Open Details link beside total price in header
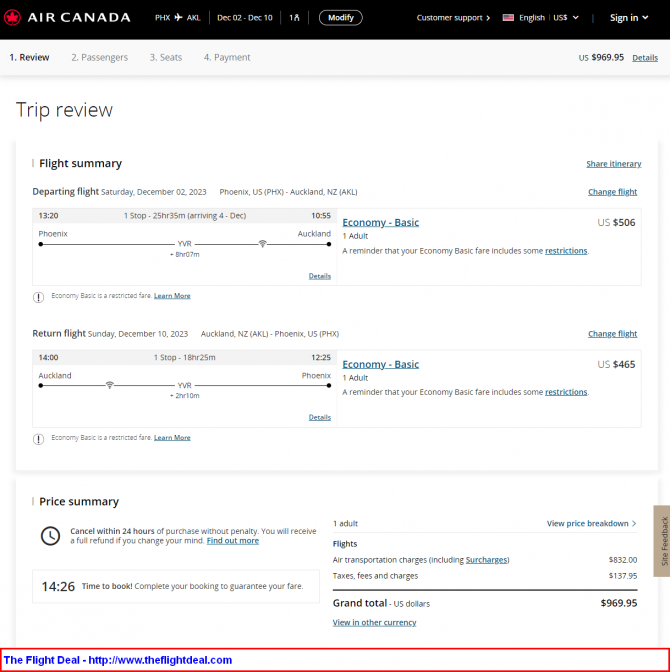Screen dimensions: 670x672 tap(645, 57)
